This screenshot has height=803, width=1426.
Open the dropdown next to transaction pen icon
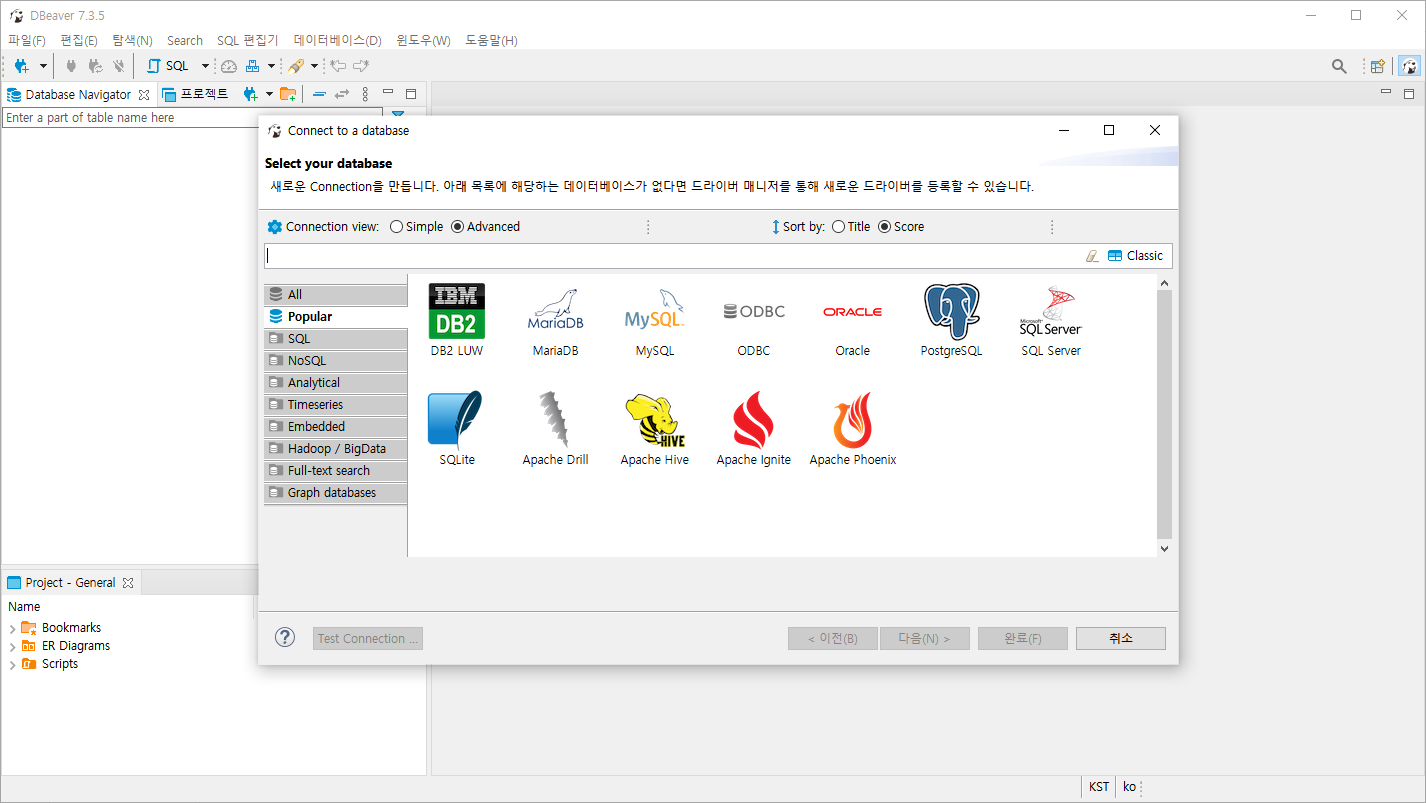(314, 66)
